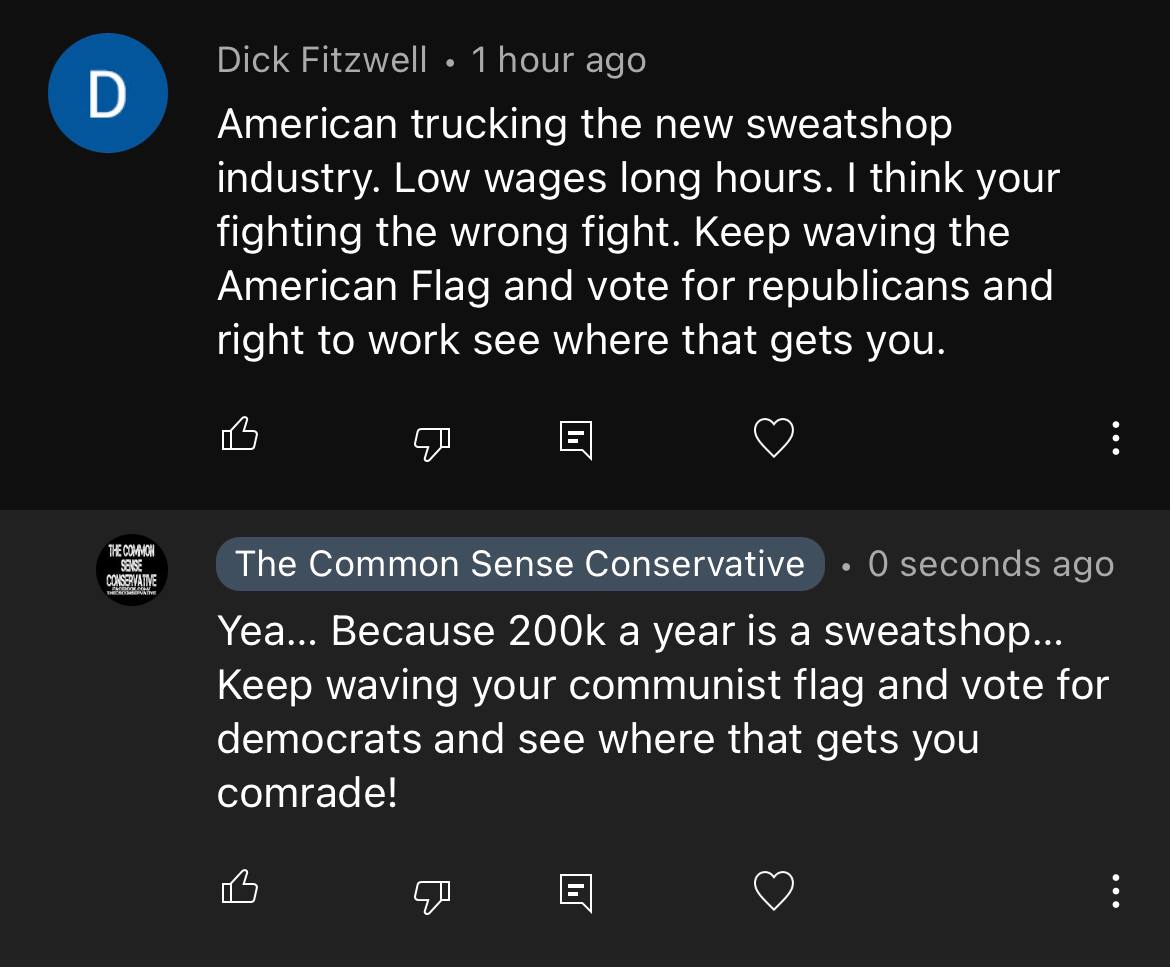Open three-dot menu on Dick Fitzwell's comment

(x=1116, y=438)
